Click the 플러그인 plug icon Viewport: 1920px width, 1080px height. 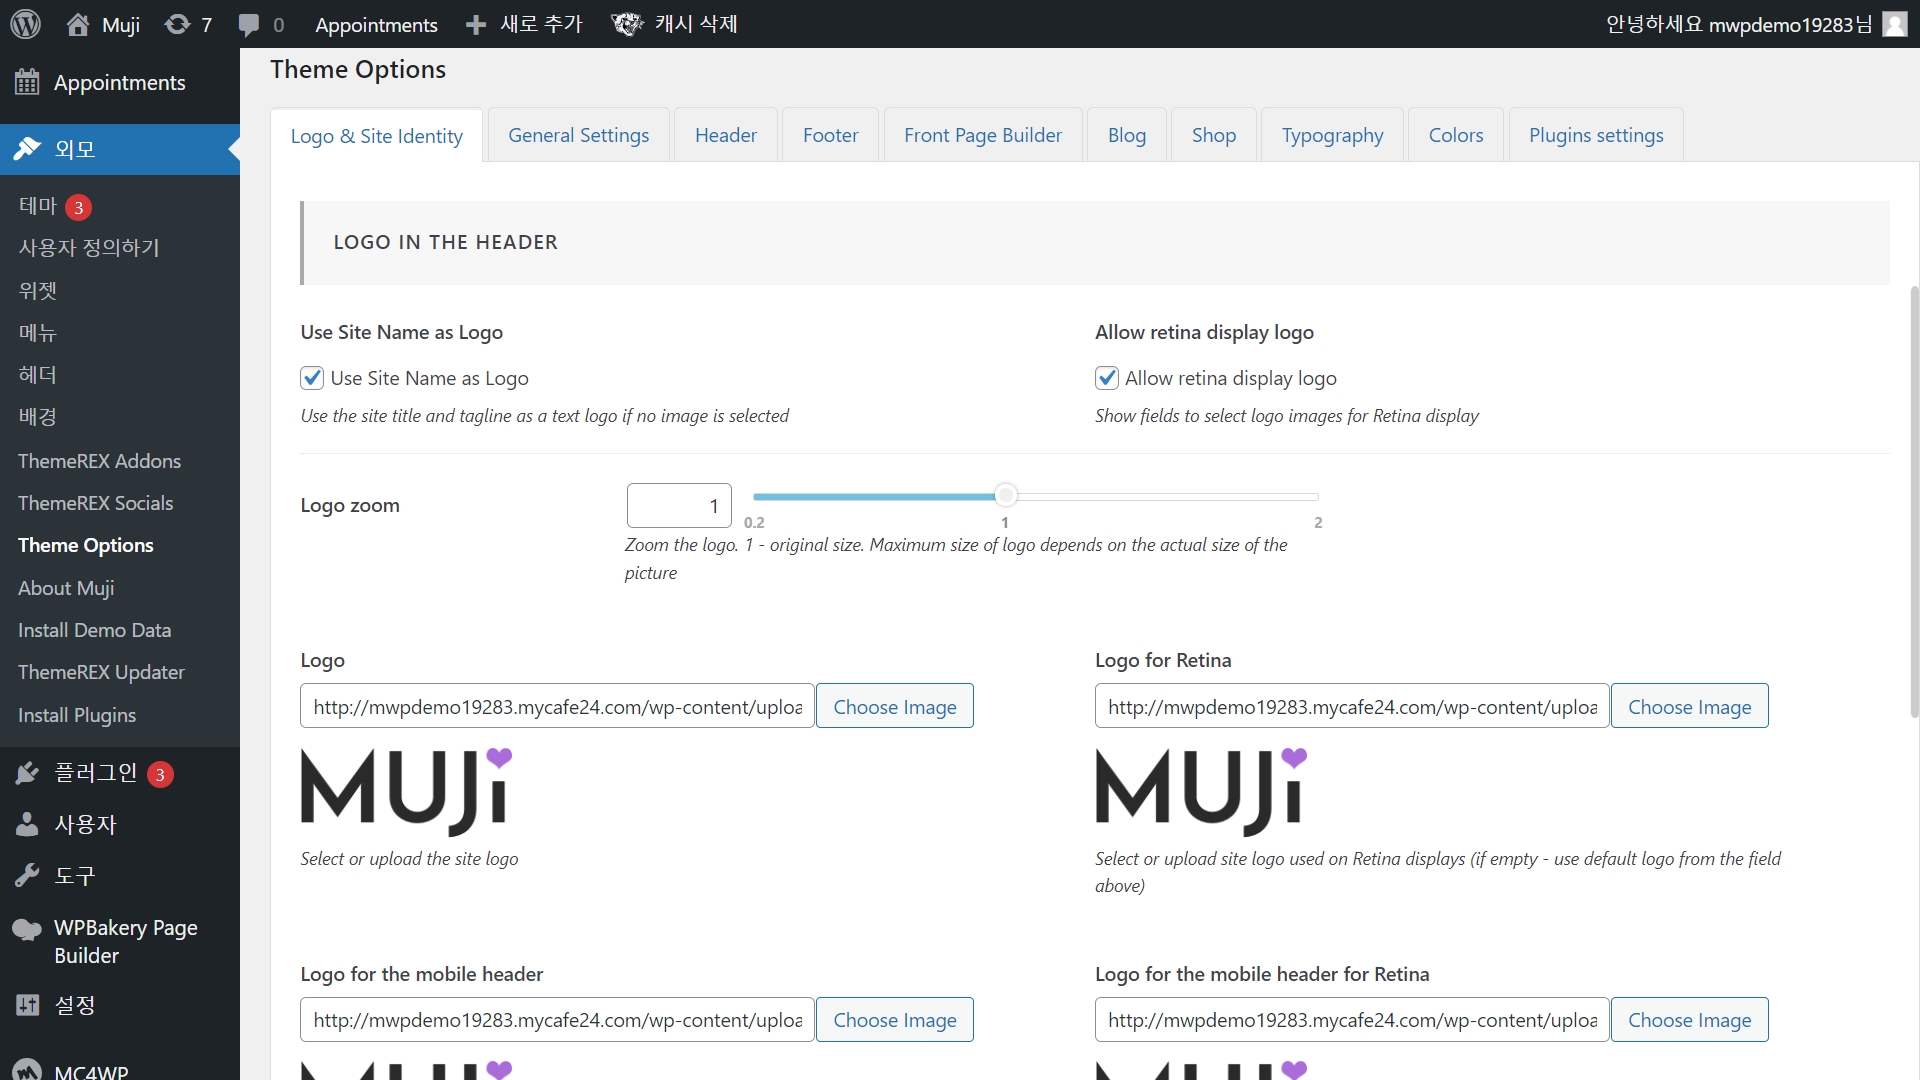pos(27,773)
